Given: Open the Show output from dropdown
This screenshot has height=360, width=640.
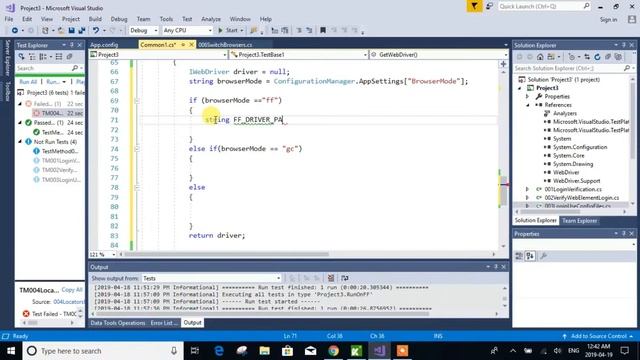Looking at the screenshot, I should pos(211,278).
